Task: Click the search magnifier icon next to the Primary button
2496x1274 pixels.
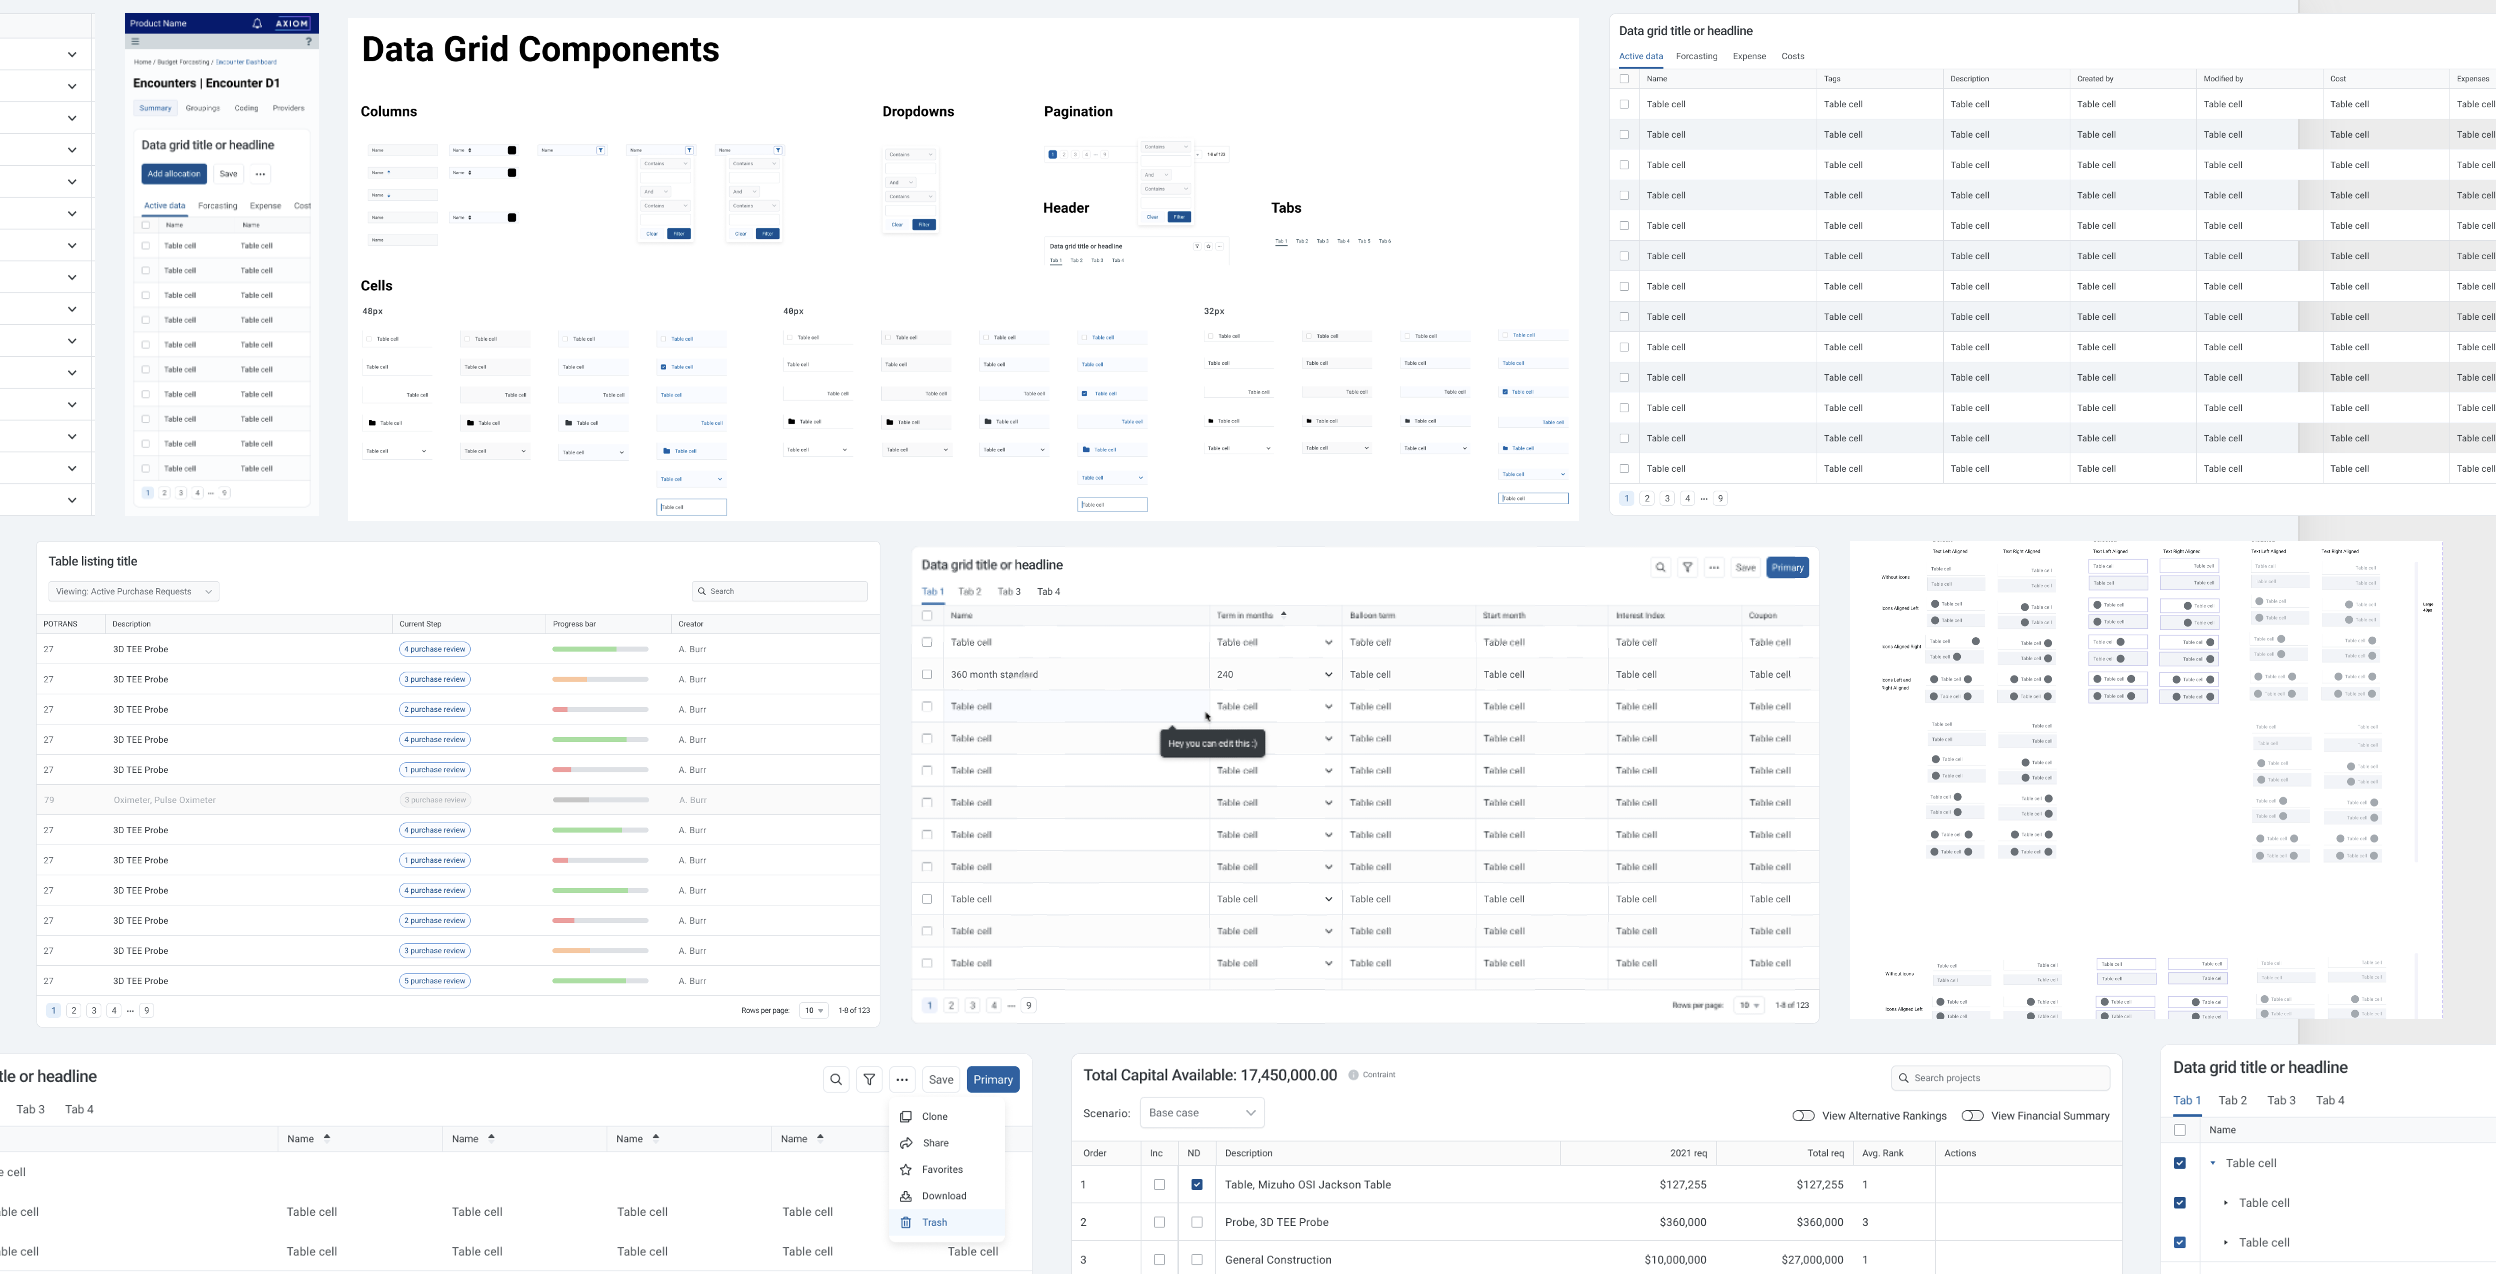Action: click(836, 1080)
